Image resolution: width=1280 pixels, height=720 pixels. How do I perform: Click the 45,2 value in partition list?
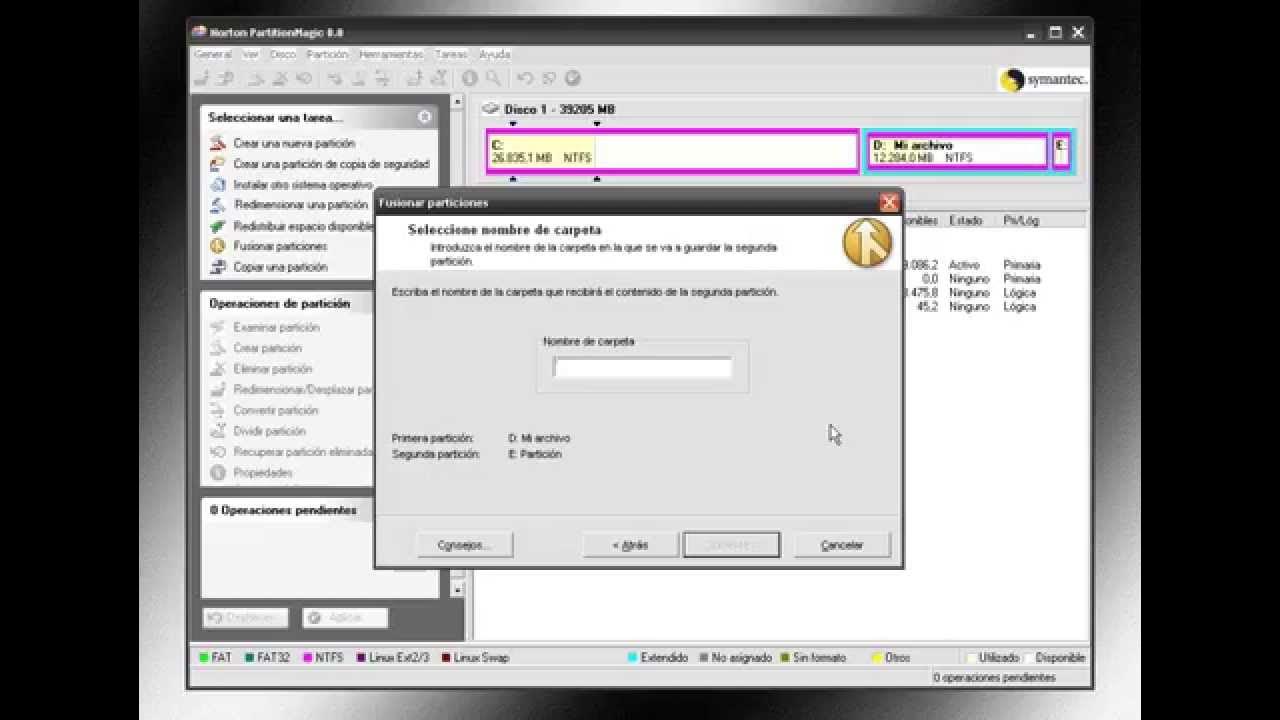tap(928, 307)
